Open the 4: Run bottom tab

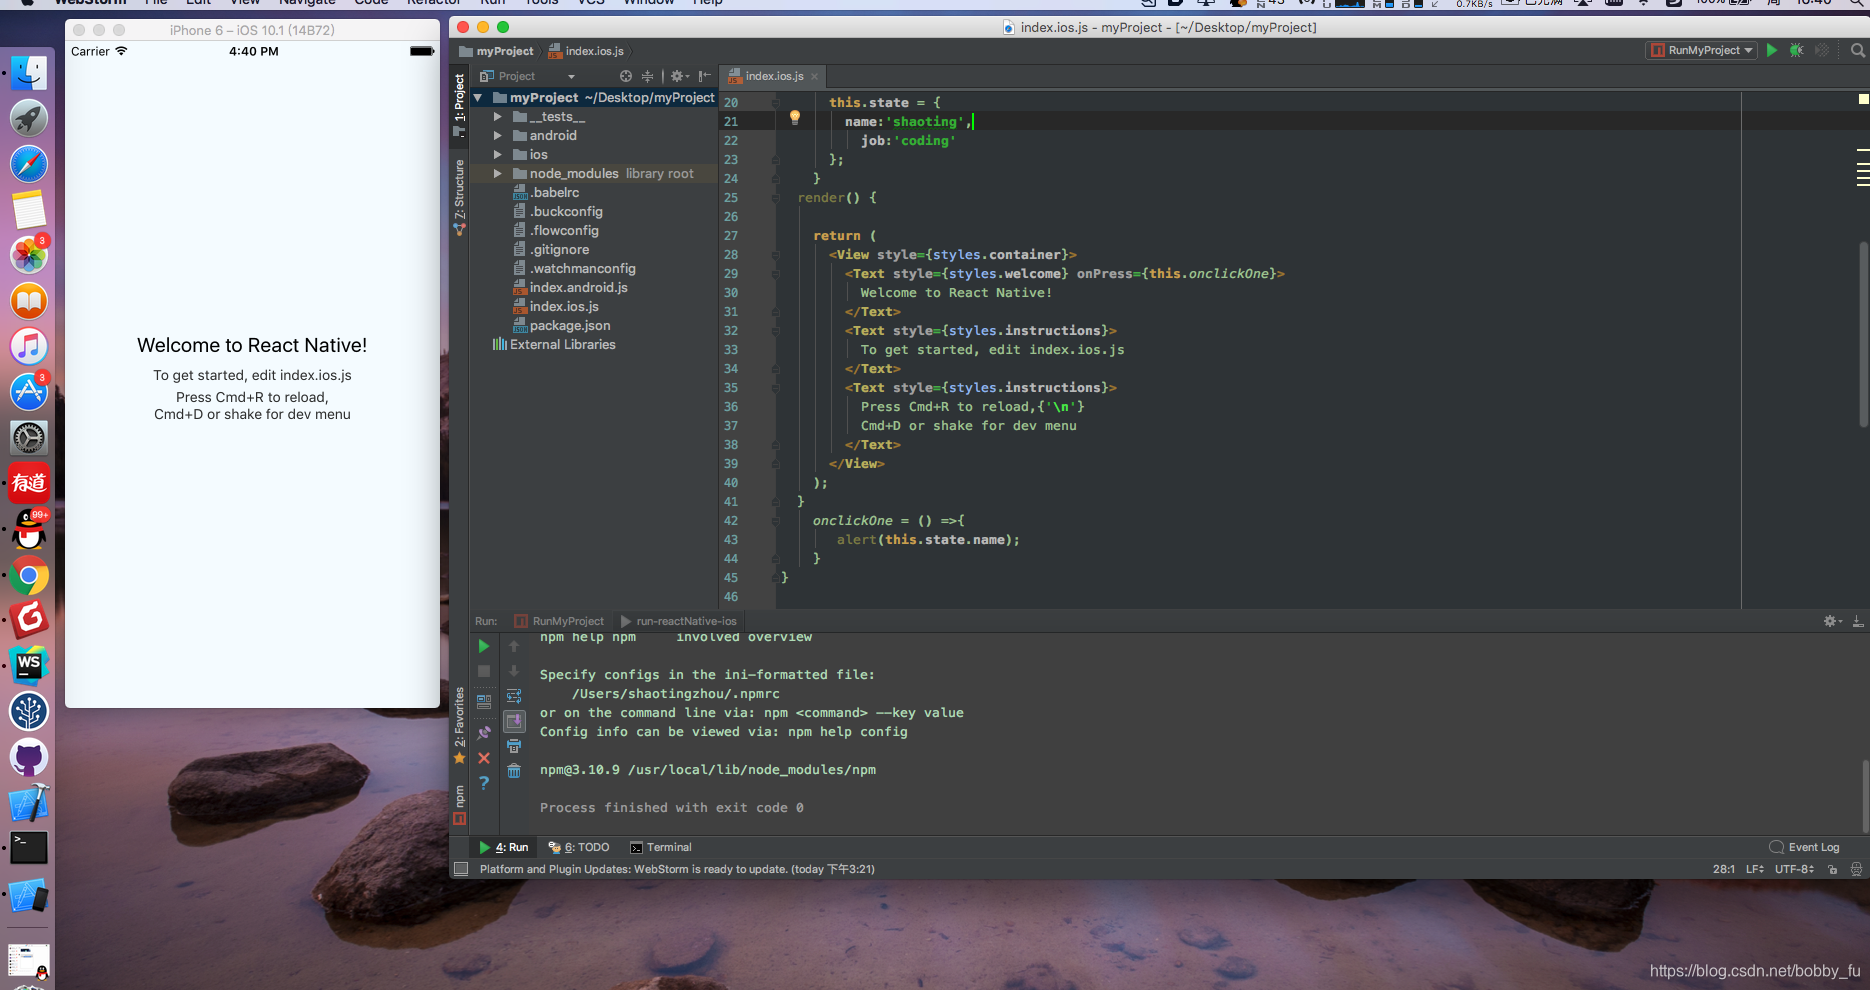point(503,847)
